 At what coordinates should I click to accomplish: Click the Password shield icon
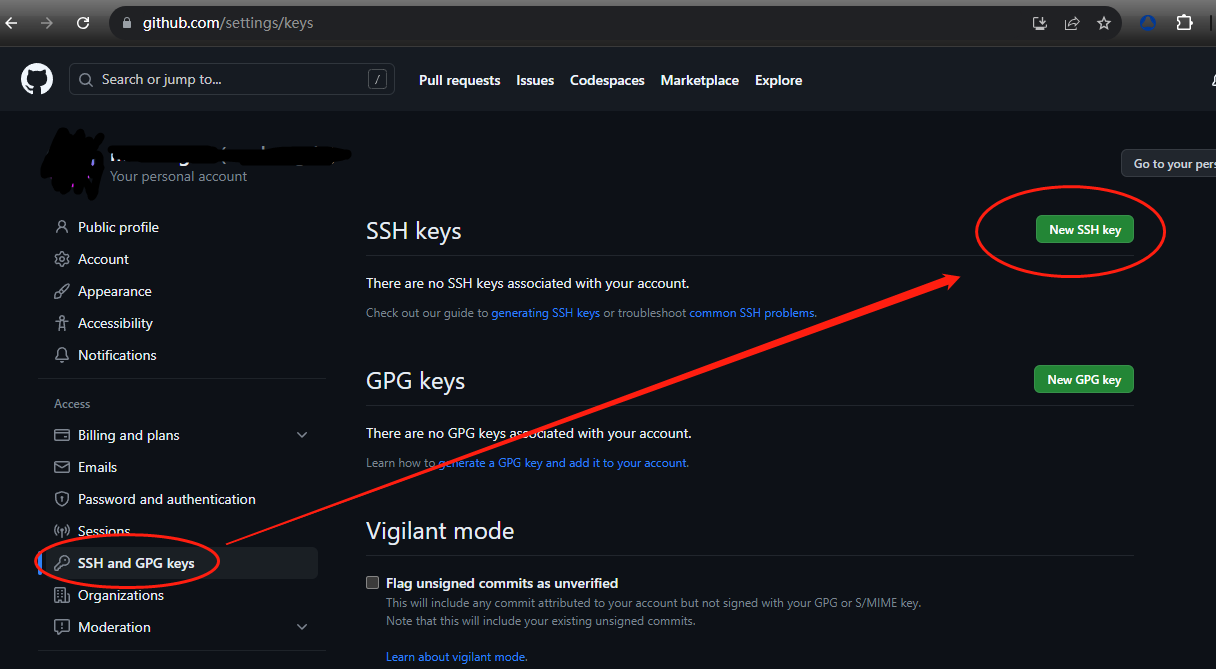coord(62,499)
